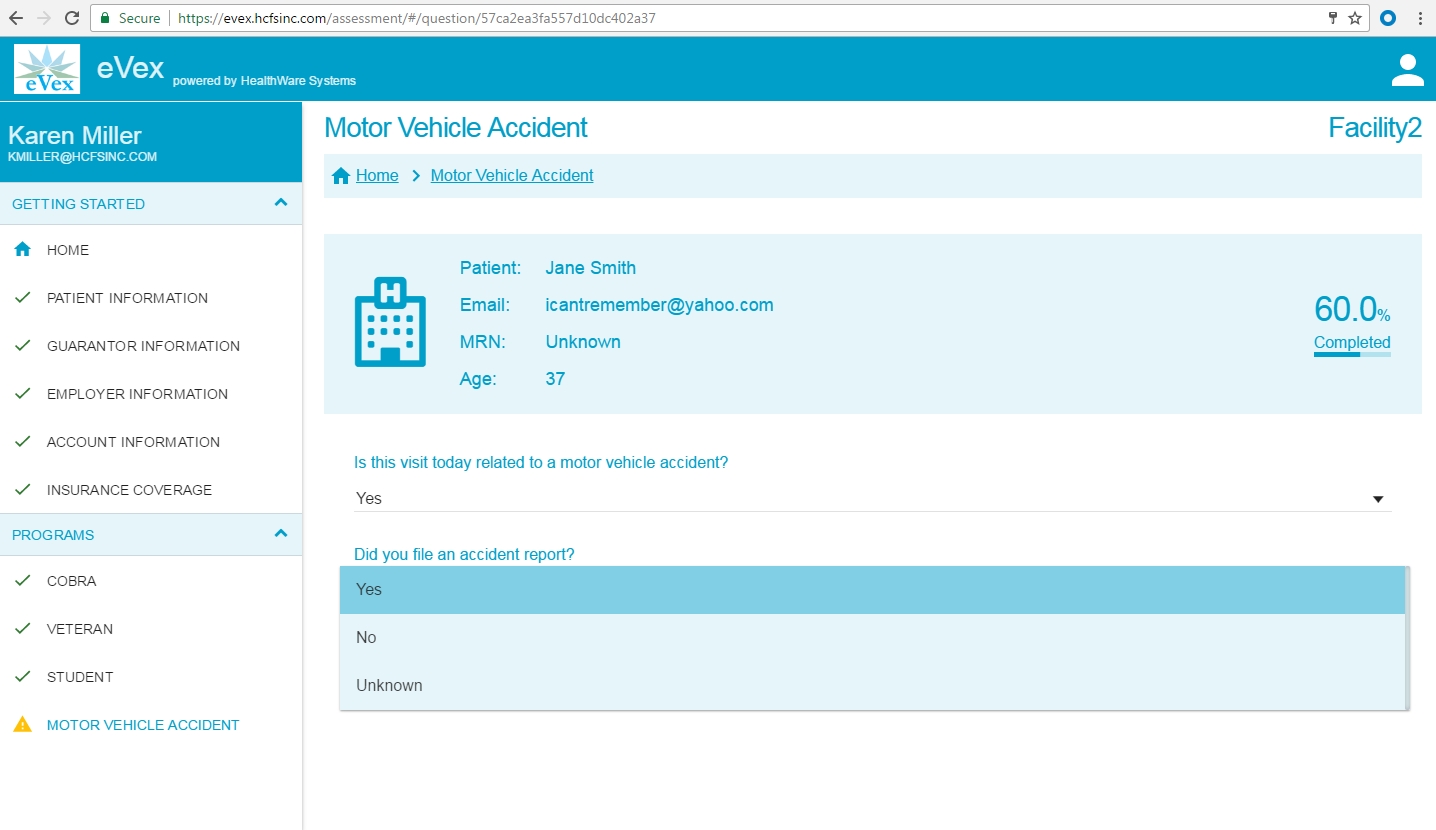The height and width of the screenshot is (830, 1436).
Task: Select Yes for accident report
Action: [x=872, y=590]
